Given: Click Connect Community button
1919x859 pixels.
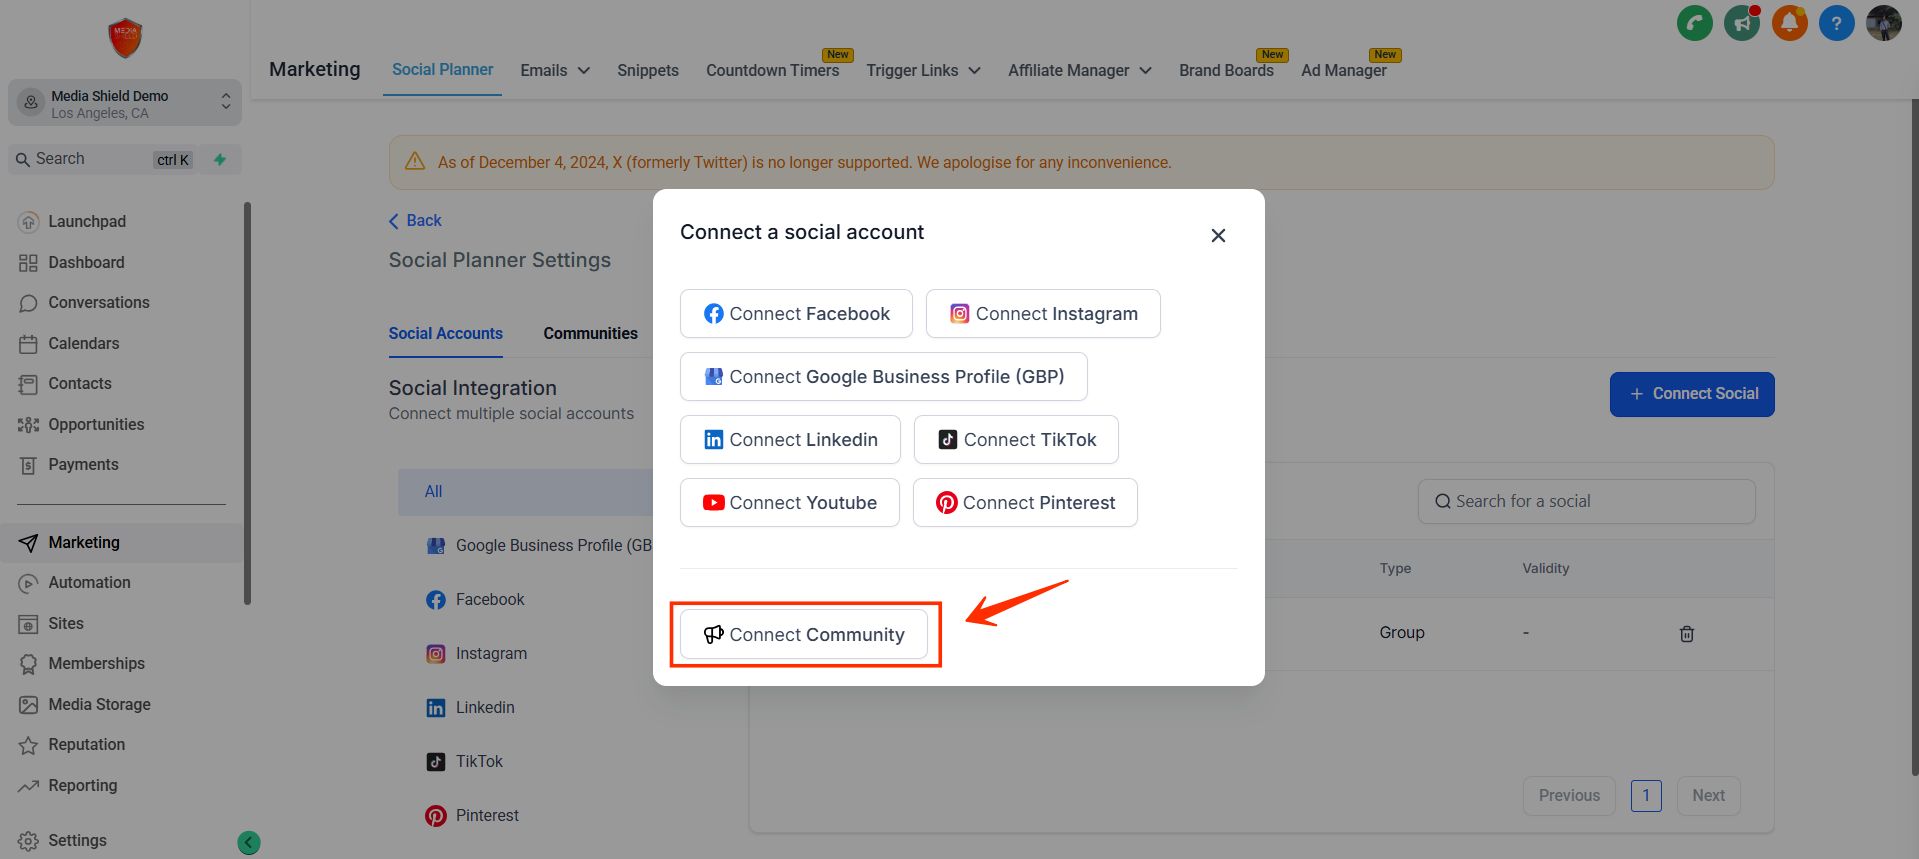Looking at the screenshot, I should pyautogui.click(x=804, y=635).
